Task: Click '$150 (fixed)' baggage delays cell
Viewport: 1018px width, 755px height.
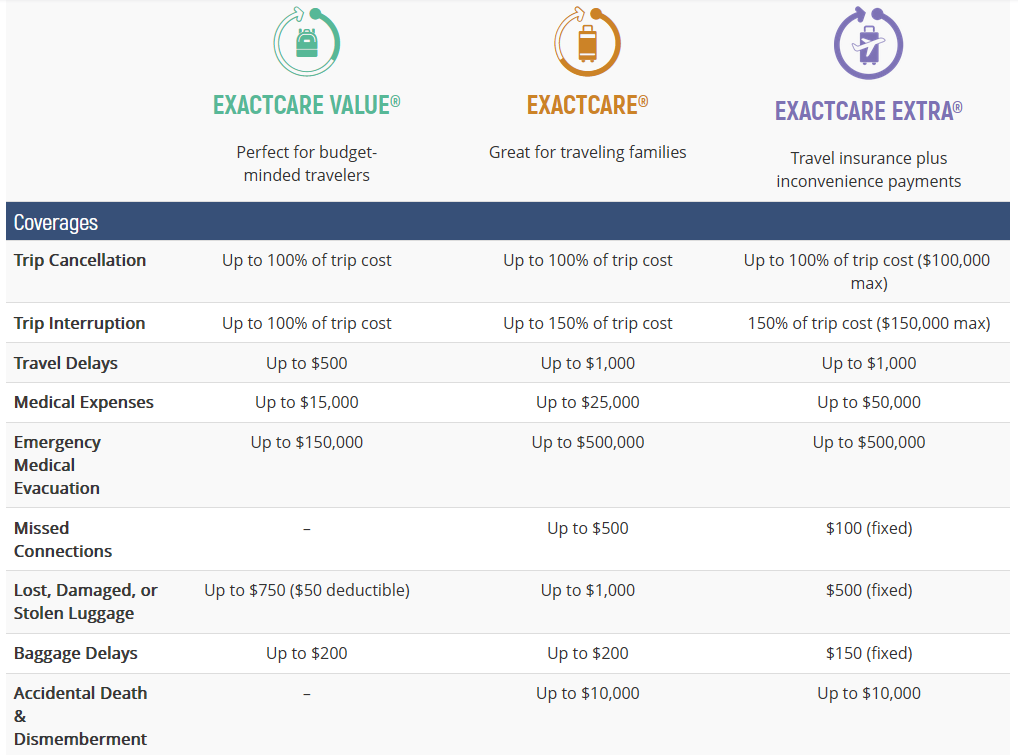Action: pyautogui.click(x=869, y=653)
